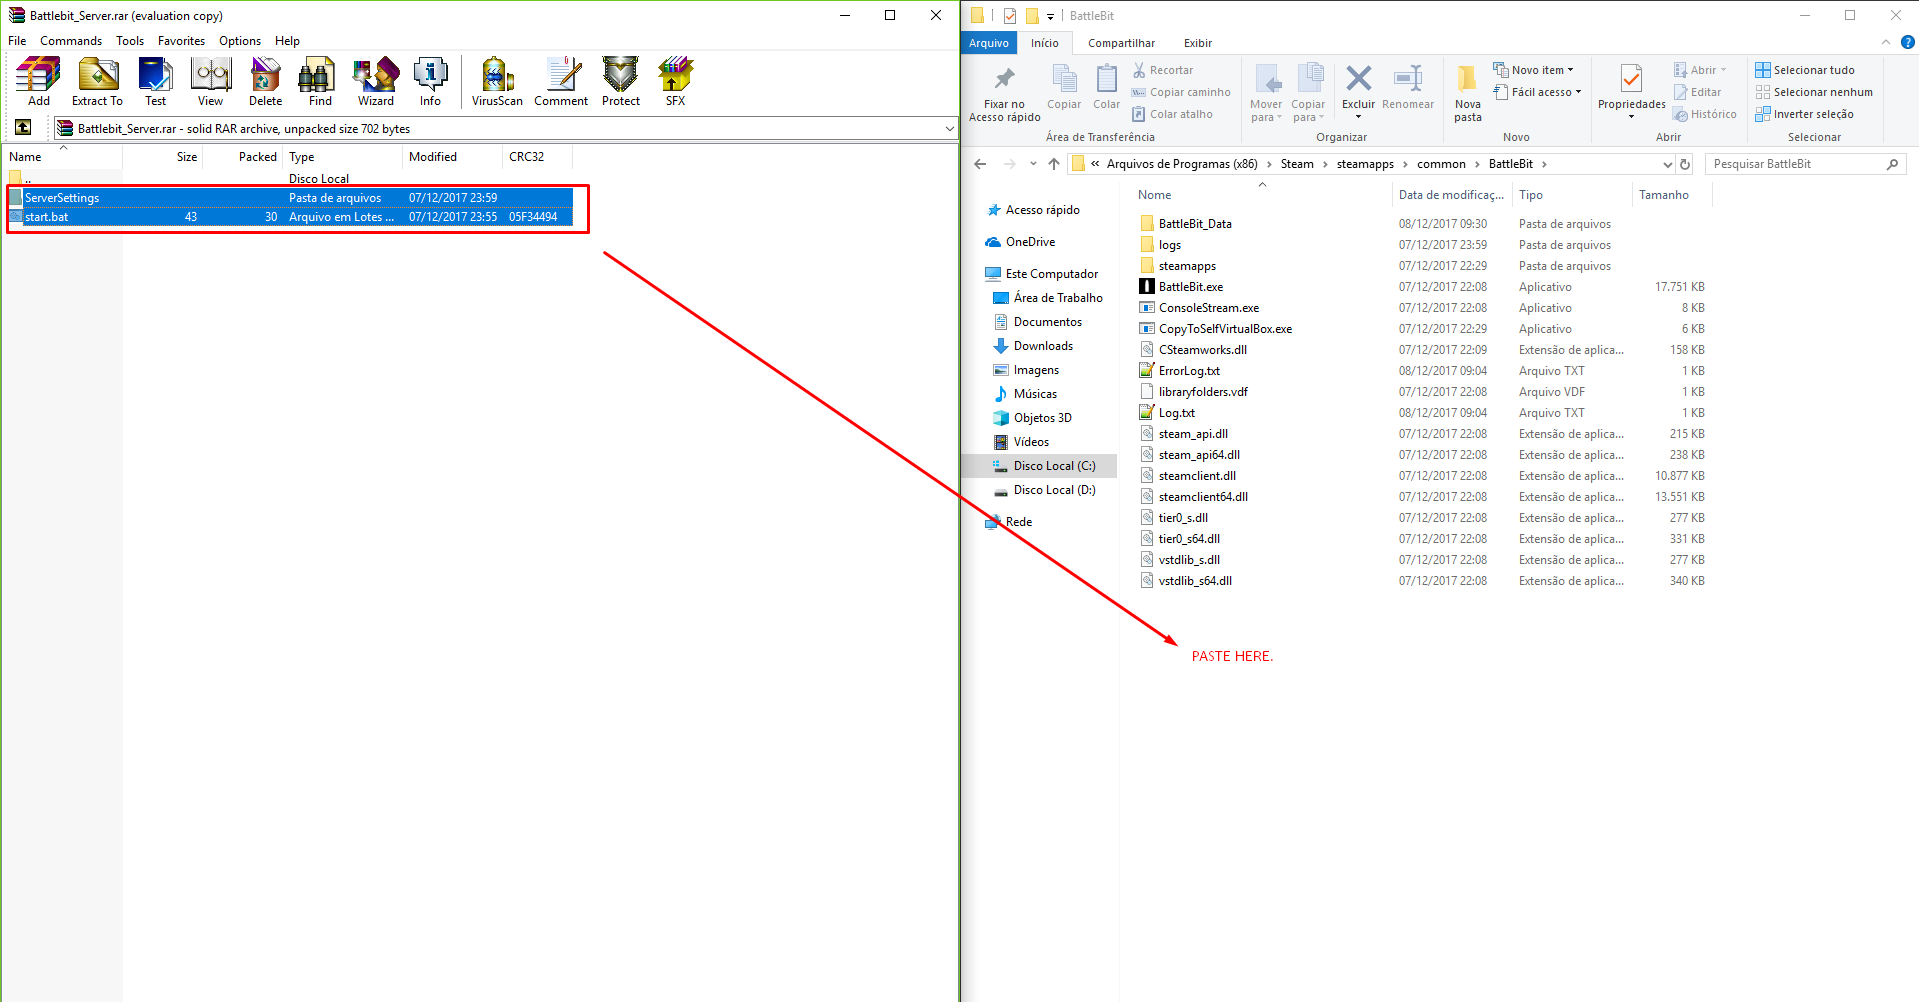Click Selecionar nenhum in the ribbon

[x=1814, y=92]
